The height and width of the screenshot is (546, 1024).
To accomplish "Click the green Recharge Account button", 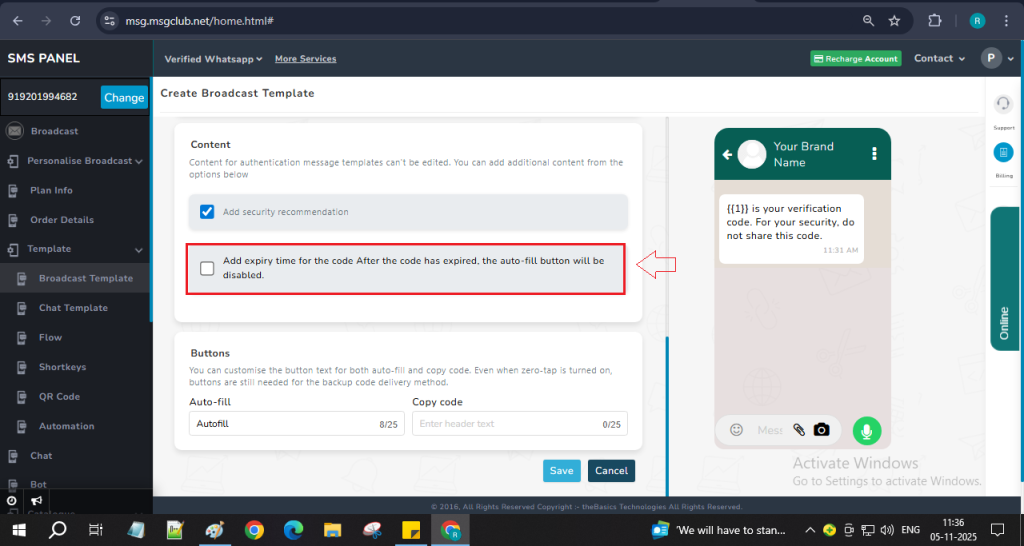I will point(855,59).
